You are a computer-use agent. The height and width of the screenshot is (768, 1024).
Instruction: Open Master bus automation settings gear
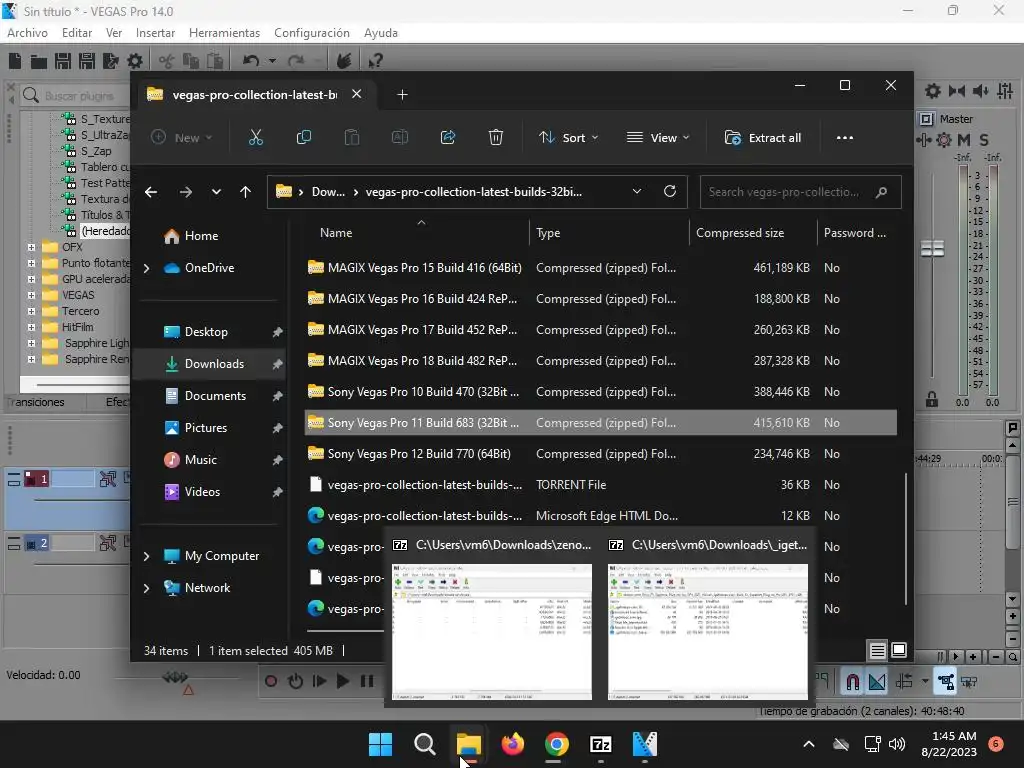[x=944, y=140]
